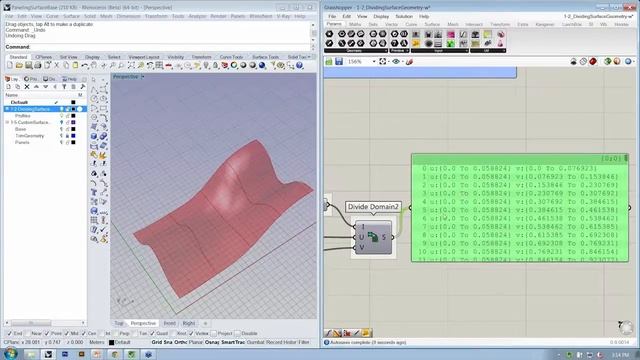Toggle the Cen osnap checkbox
The height and width of the screenshot is (360, 640).
(84, 333)
